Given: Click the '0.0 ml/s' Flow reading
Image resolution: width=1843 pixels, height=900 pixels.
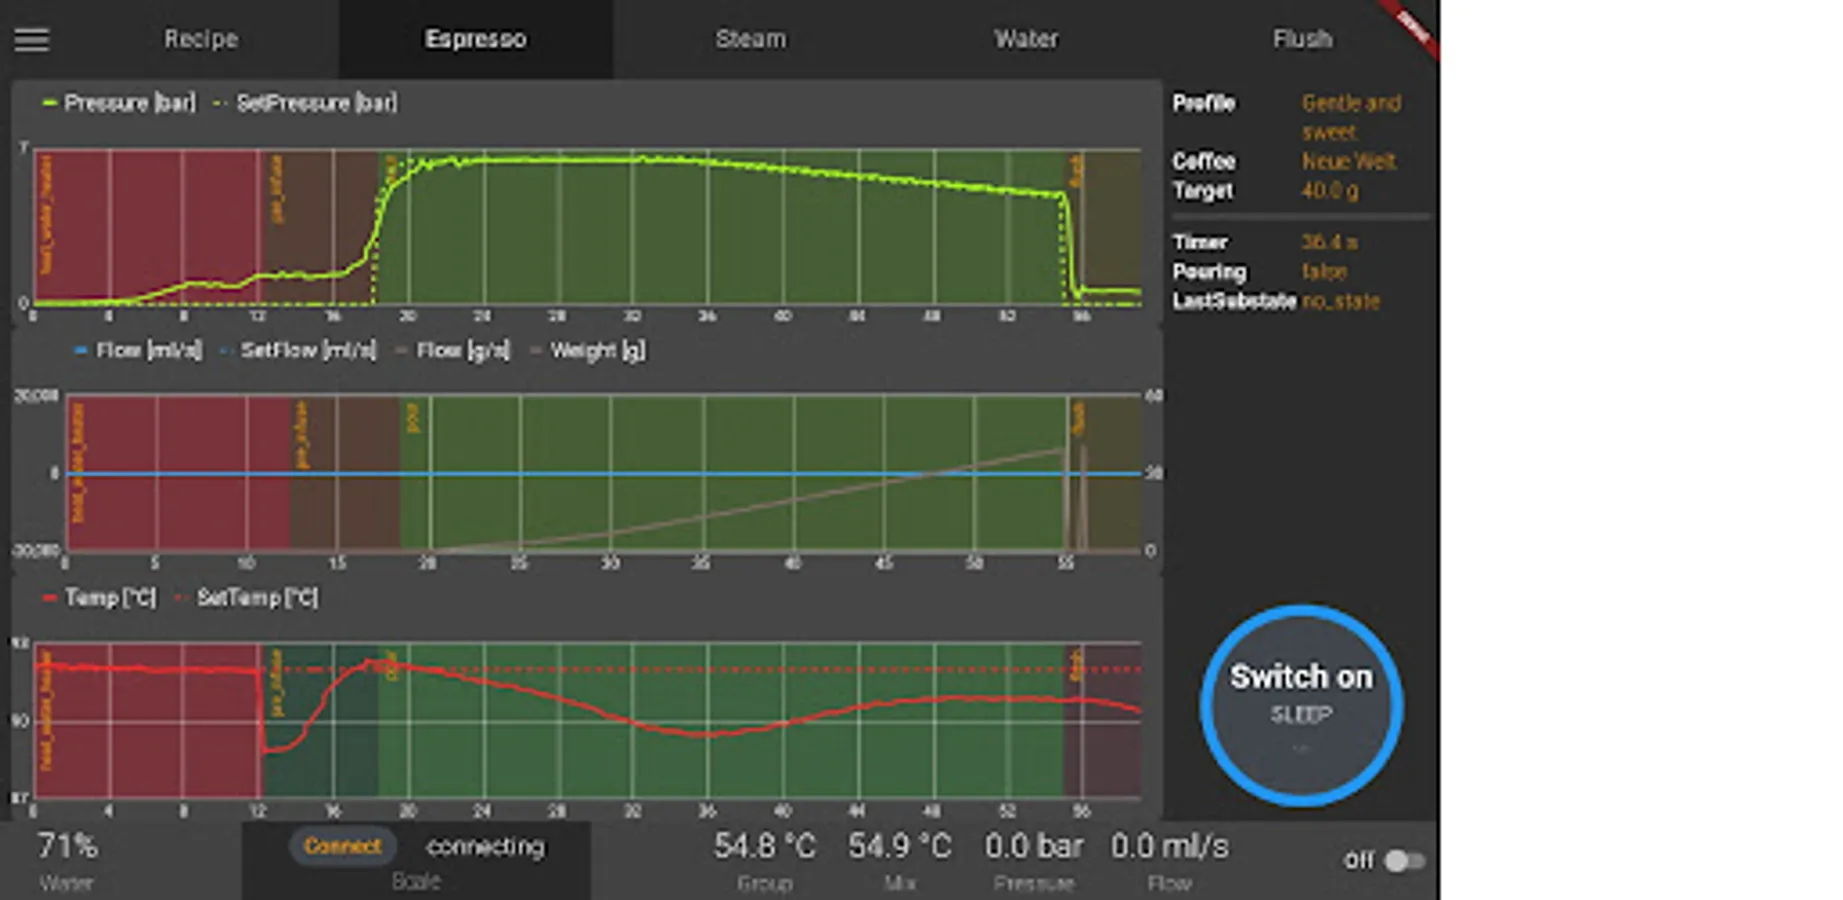Looking at the screenshot, I should [x=1169, y=846].
